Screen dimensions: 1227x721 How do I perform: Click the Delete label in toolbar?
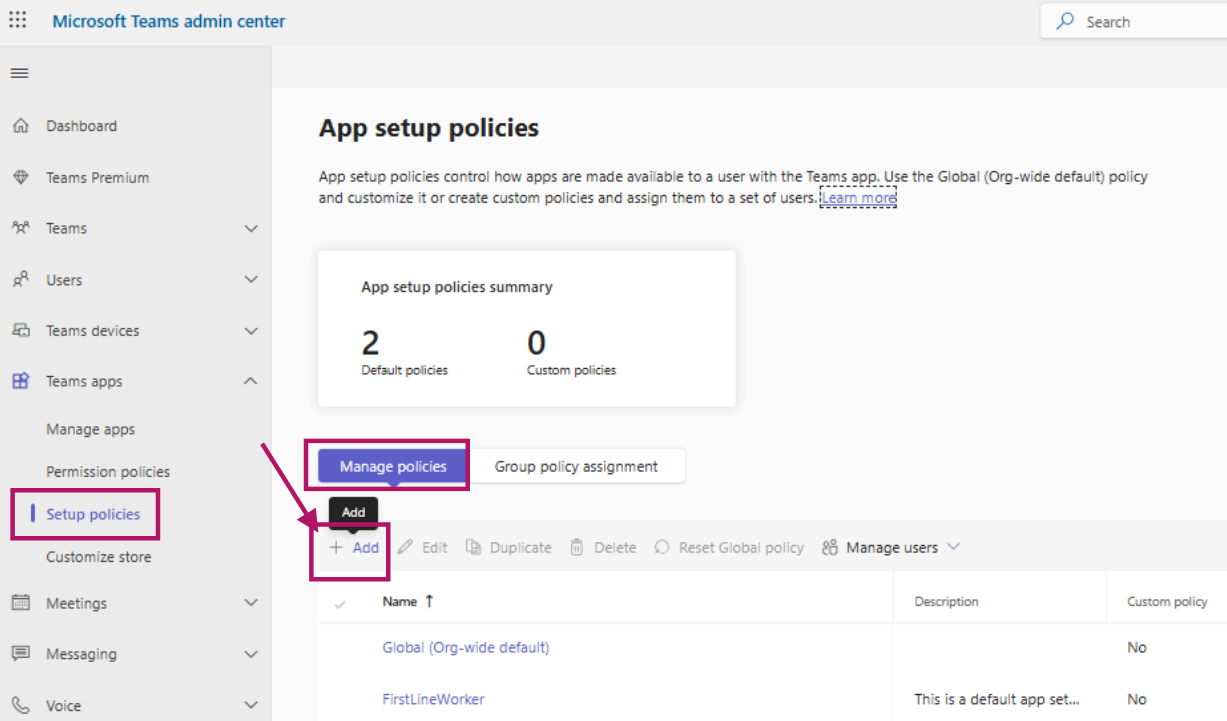tap(615, 547)
